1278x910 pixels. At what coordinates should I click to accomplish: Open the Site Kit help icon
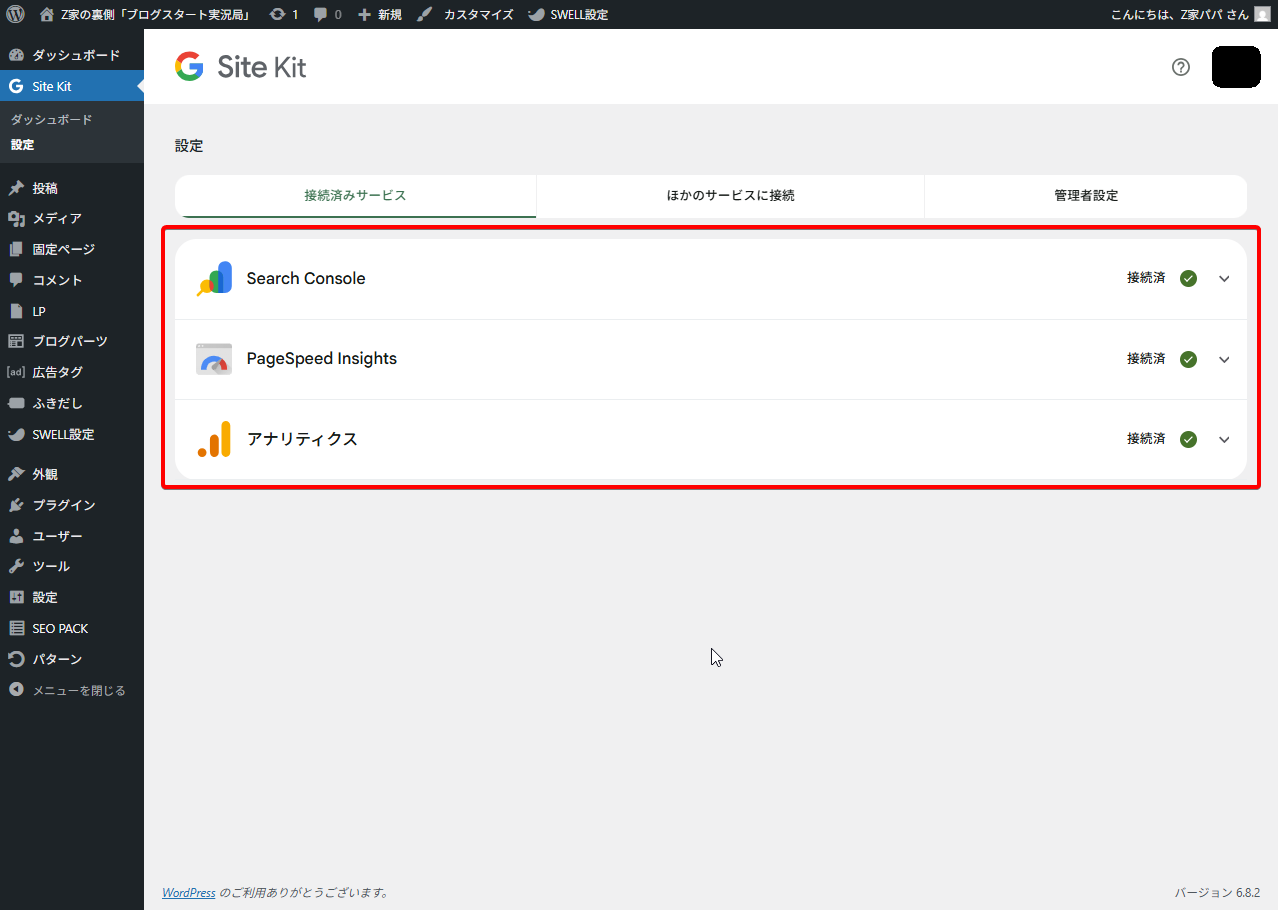[1181, 67]
